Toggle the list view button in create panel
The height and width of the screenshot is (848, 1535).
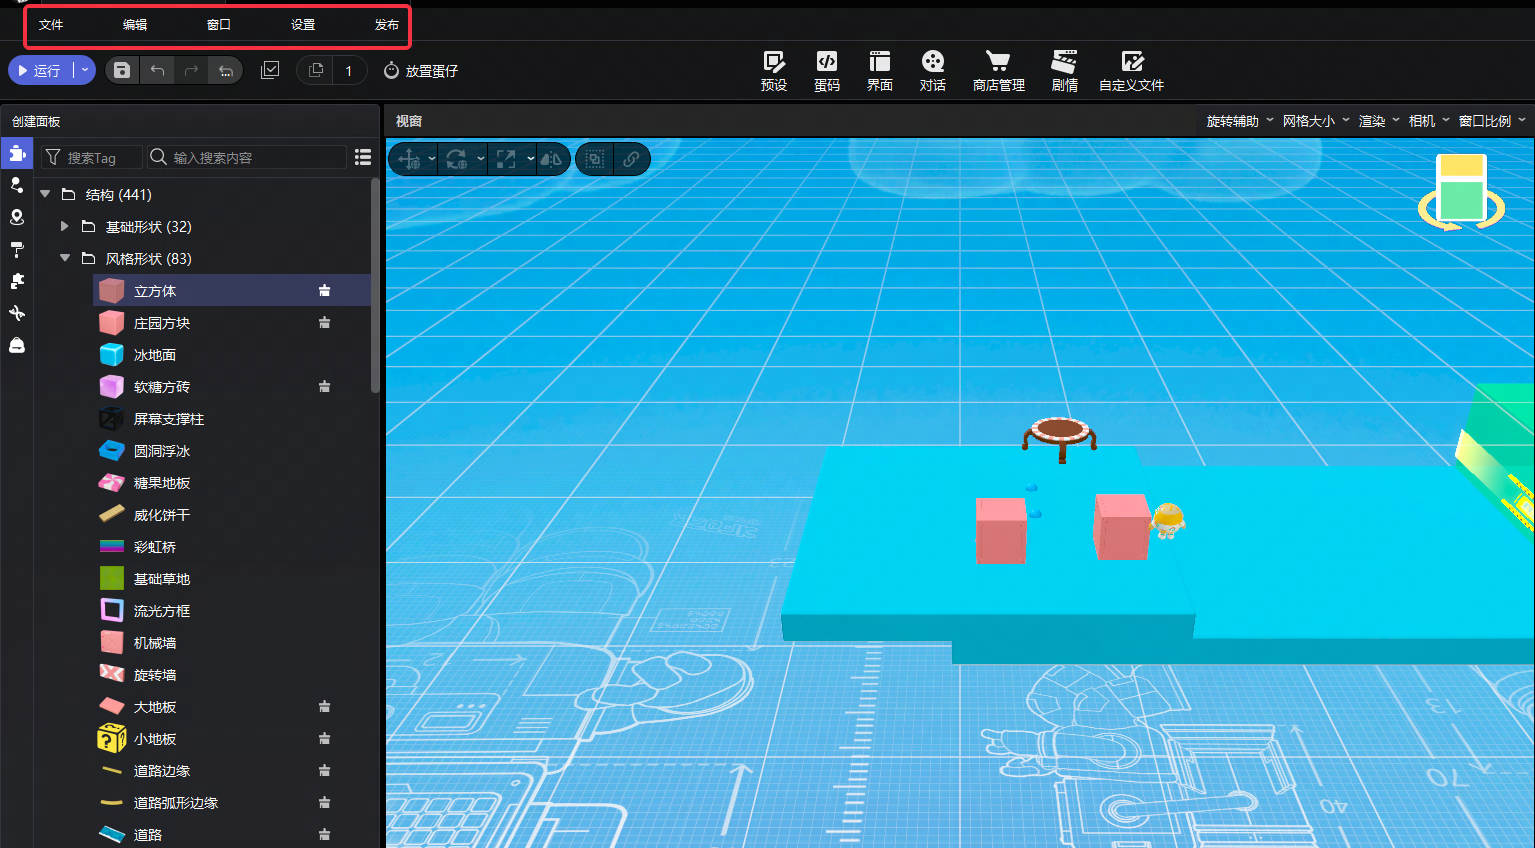tap(363, 157)
